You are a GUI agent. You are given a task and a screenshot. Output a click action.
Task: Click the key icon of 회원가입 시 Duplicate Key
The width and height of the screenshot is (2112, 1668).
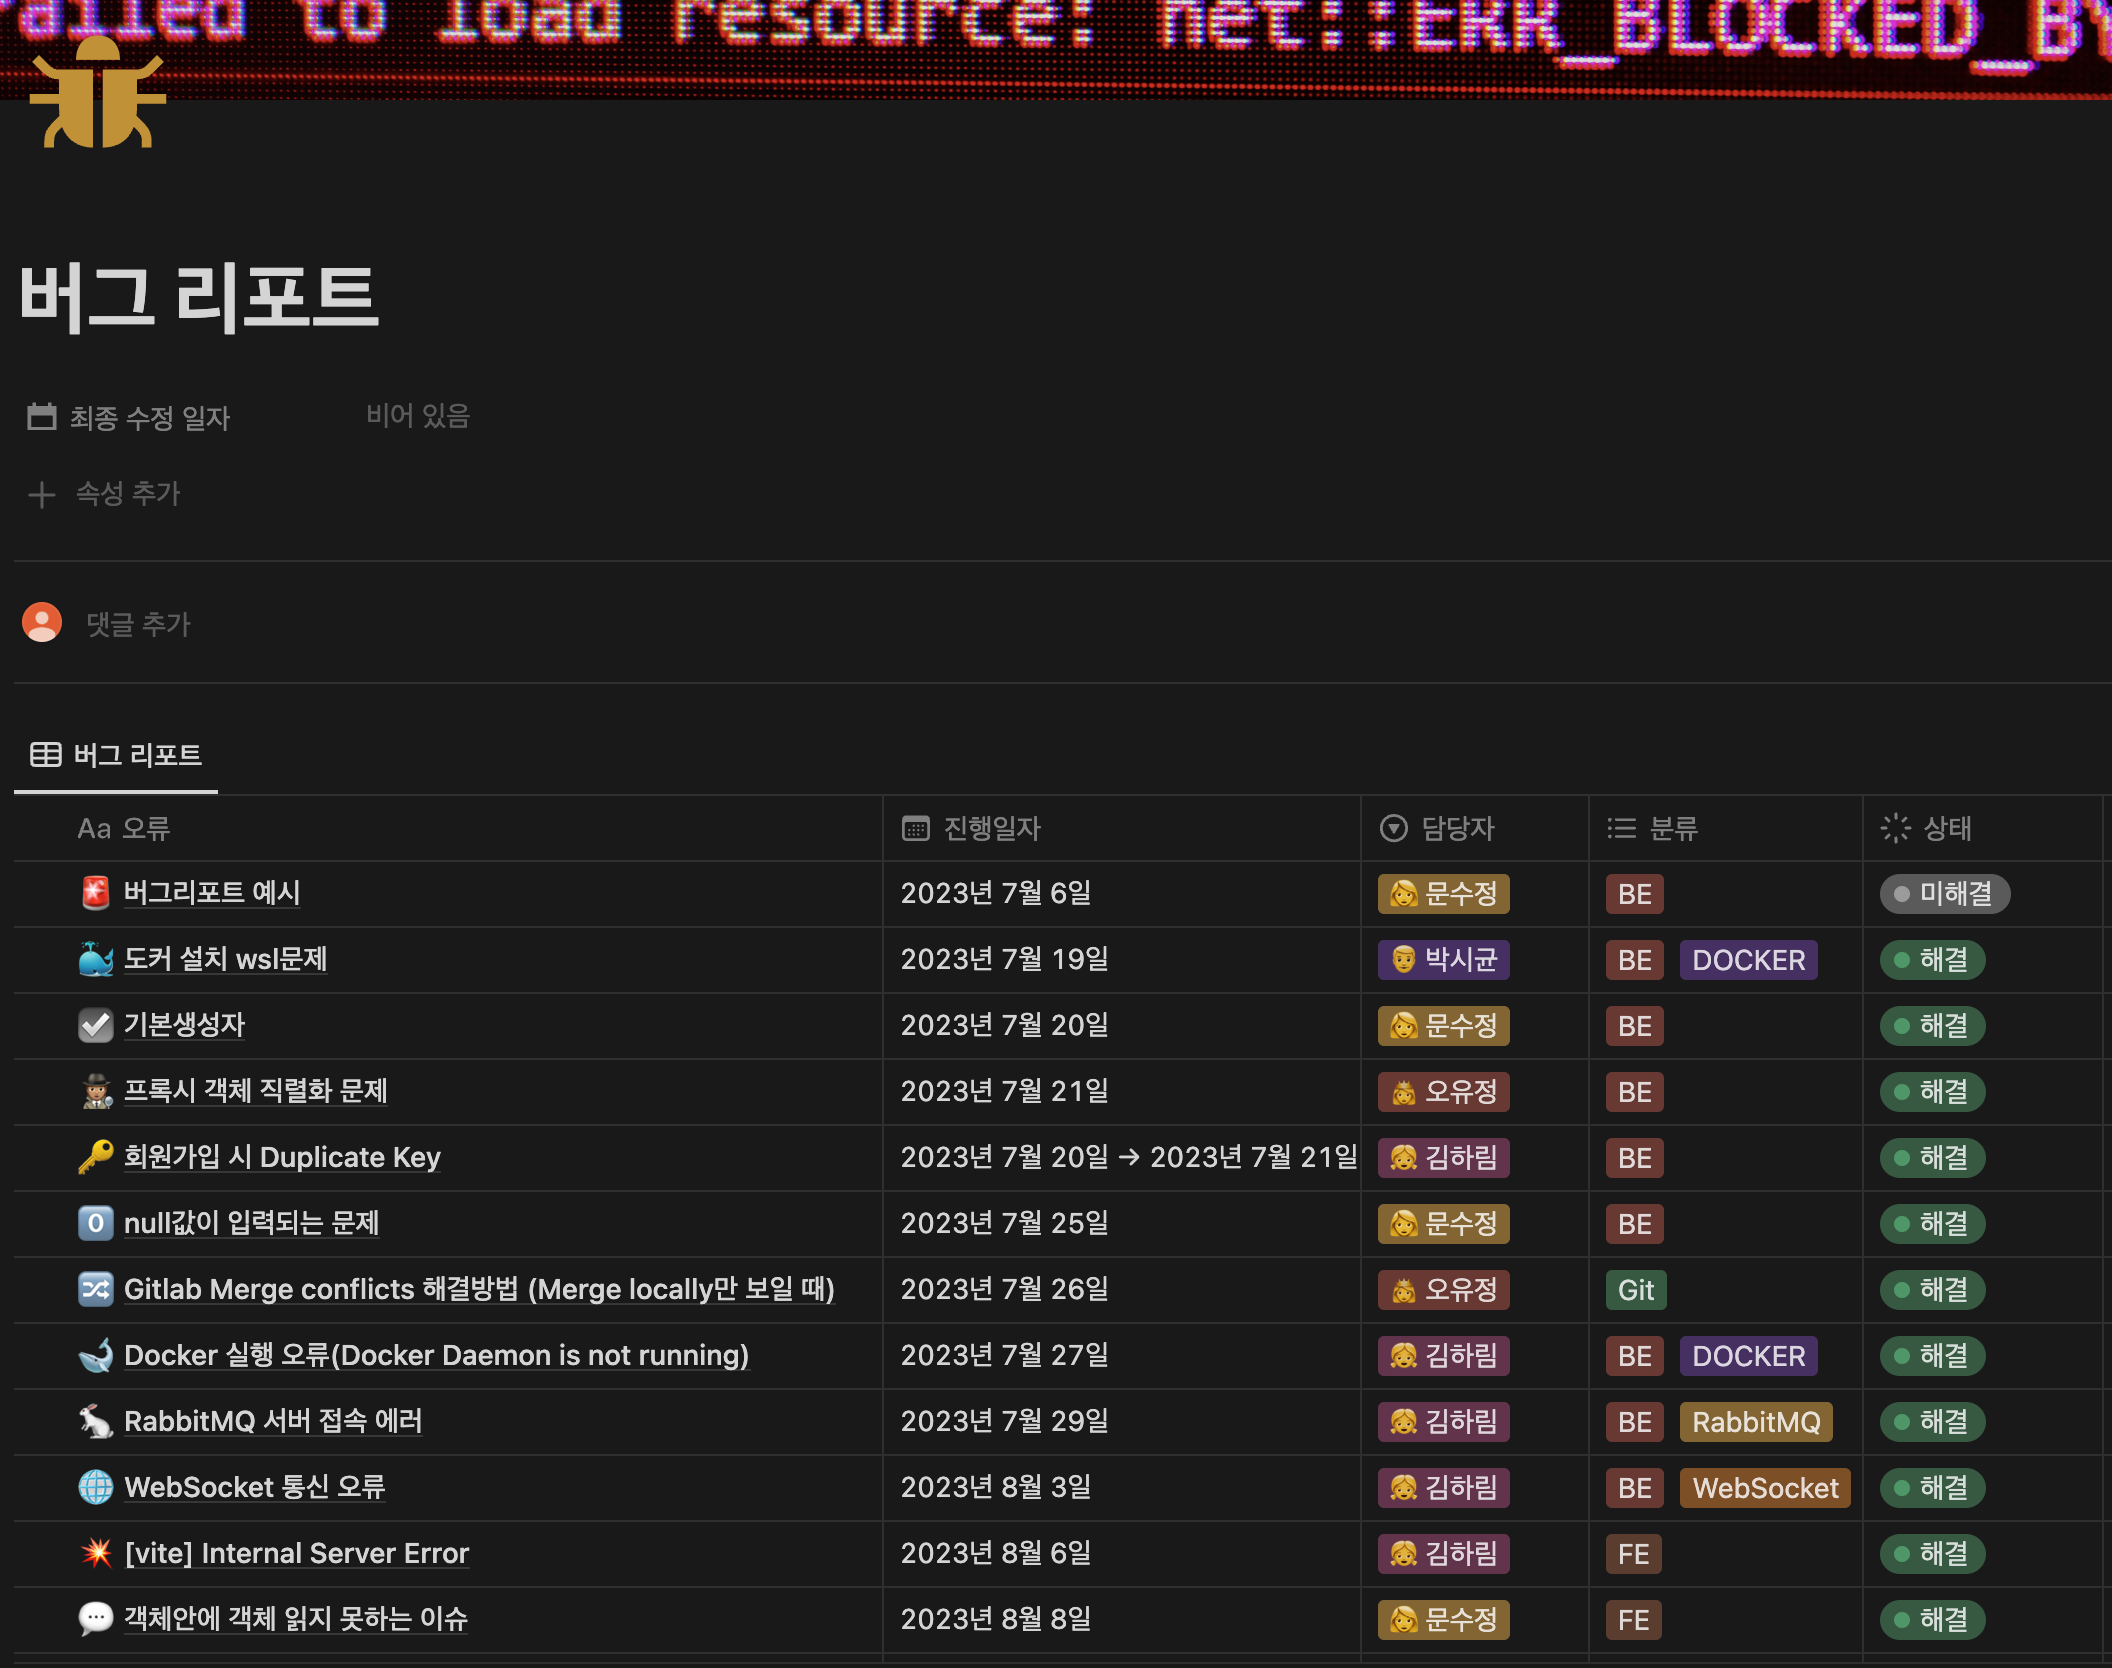point(96,1157)
